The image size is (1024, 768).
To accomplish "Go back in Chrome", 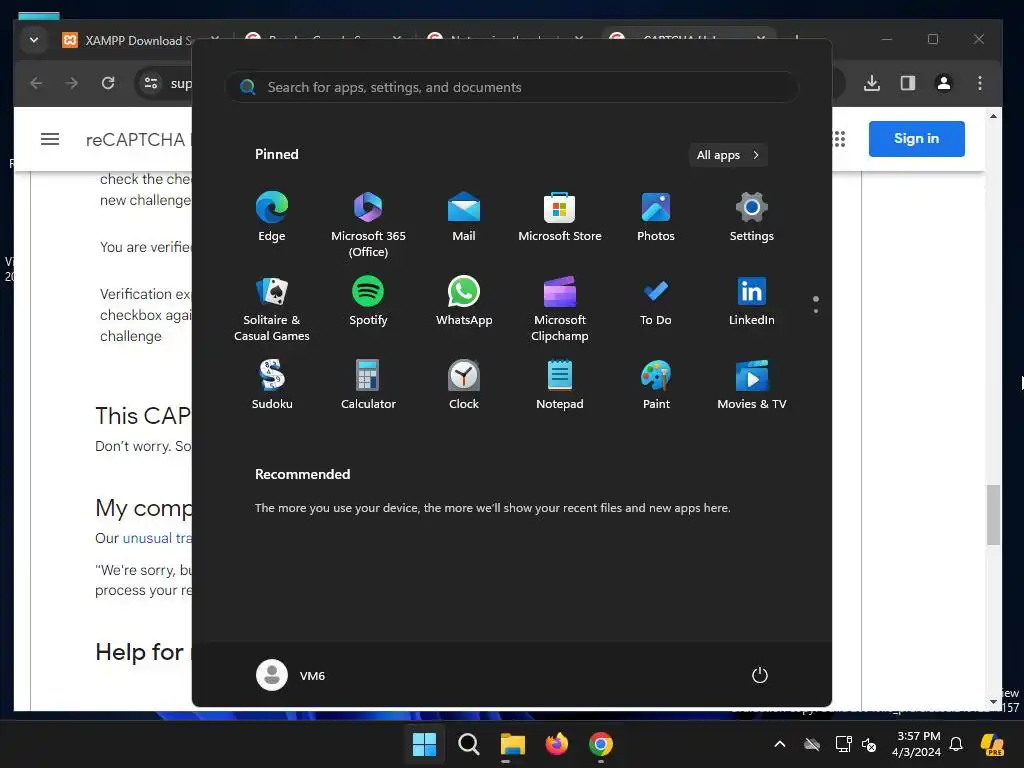I will (x=37, y=83).
